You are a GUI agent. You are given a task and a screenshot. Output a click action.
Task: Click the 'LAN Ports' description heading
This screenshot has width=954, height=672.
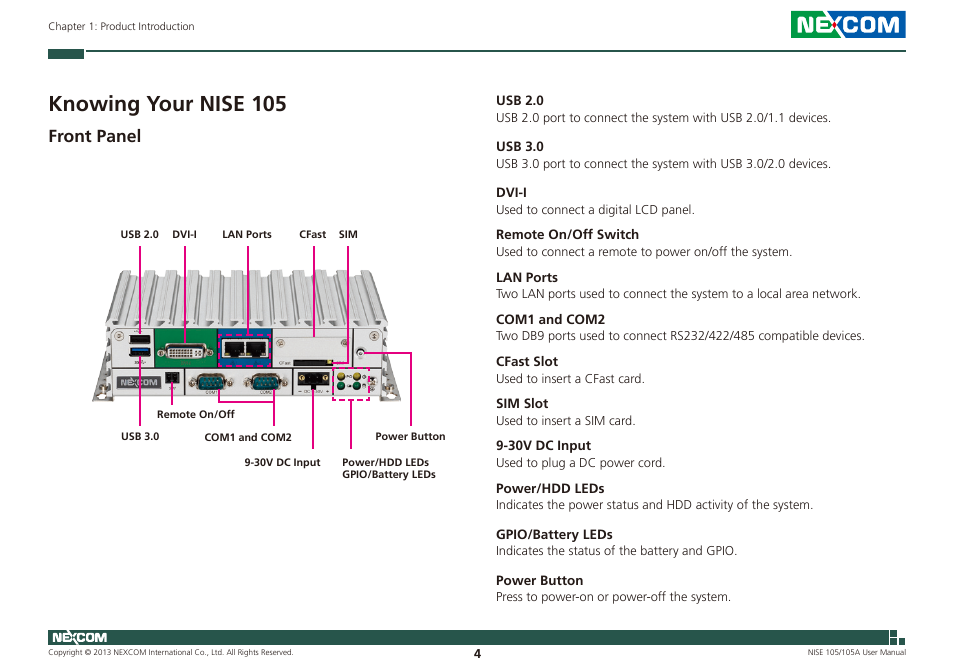(x=526, y=278)
